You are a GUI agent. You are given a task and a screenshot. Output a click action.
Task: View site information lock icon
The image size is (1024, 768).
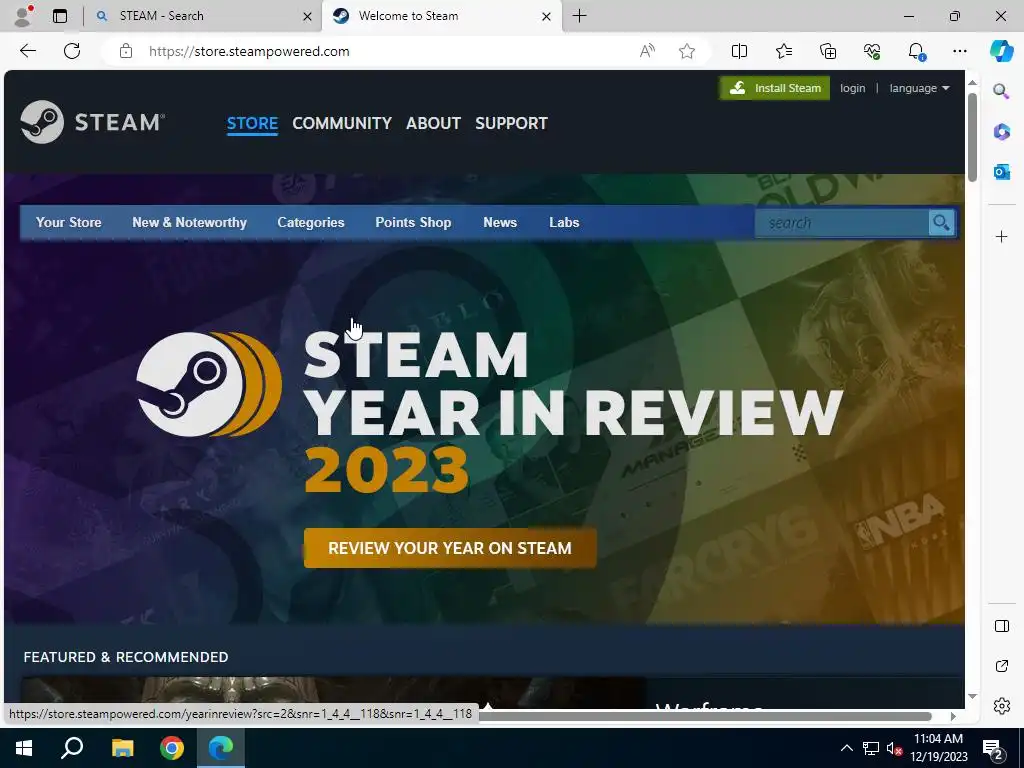(x=126, y=51)
